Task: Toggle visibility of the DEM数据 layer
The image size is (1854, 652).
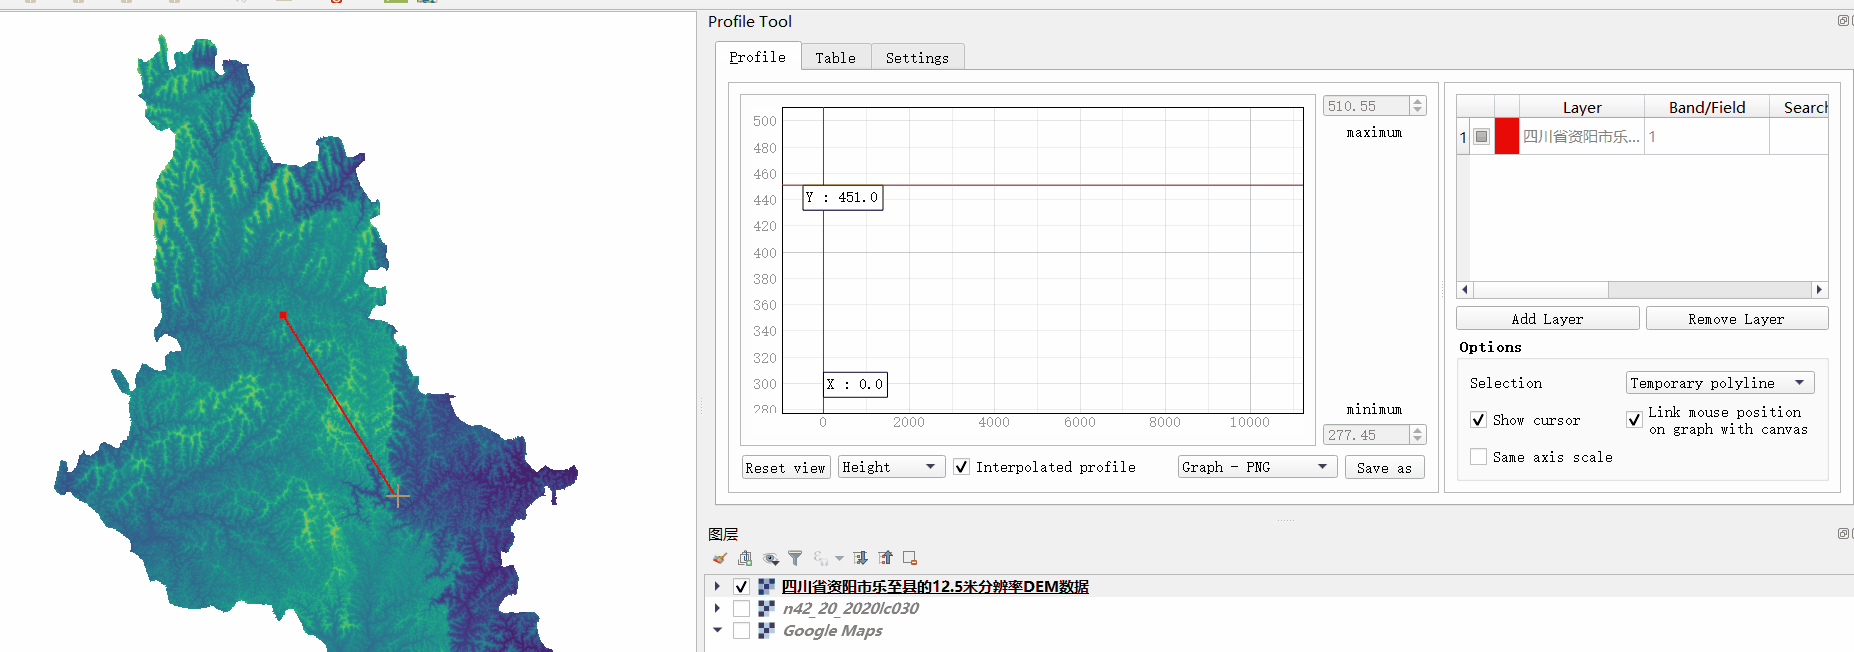Action: [741, 586]
